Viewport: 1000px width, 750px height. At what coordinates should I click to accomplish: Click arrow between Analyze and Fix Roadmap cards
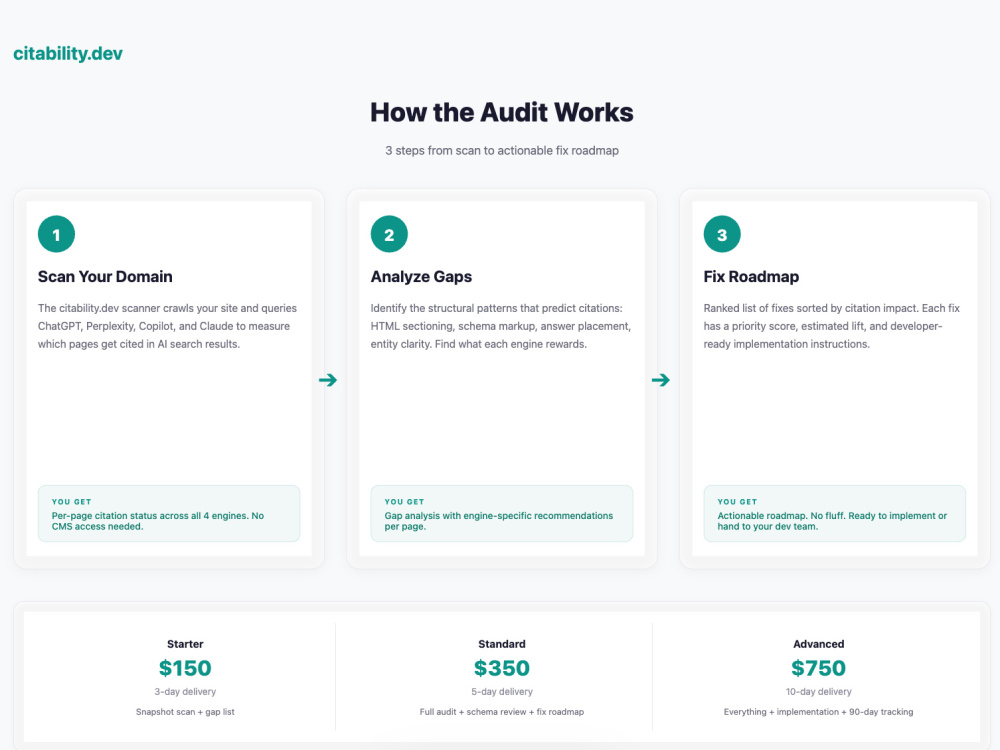pyautogui.click(x=661, y=380)
